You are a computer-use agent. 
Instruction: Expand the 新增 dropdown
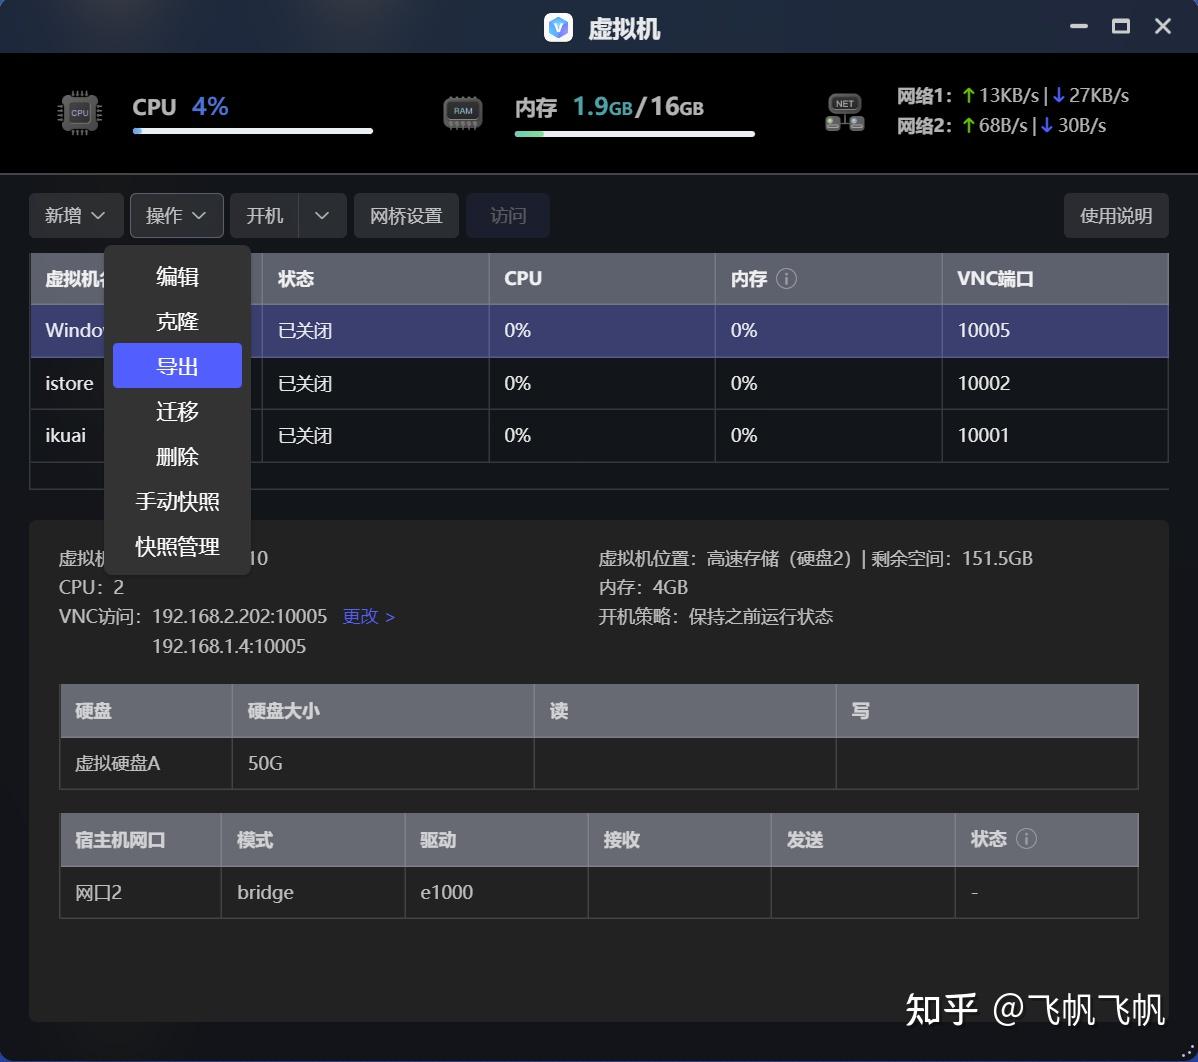tap(75, 215)
